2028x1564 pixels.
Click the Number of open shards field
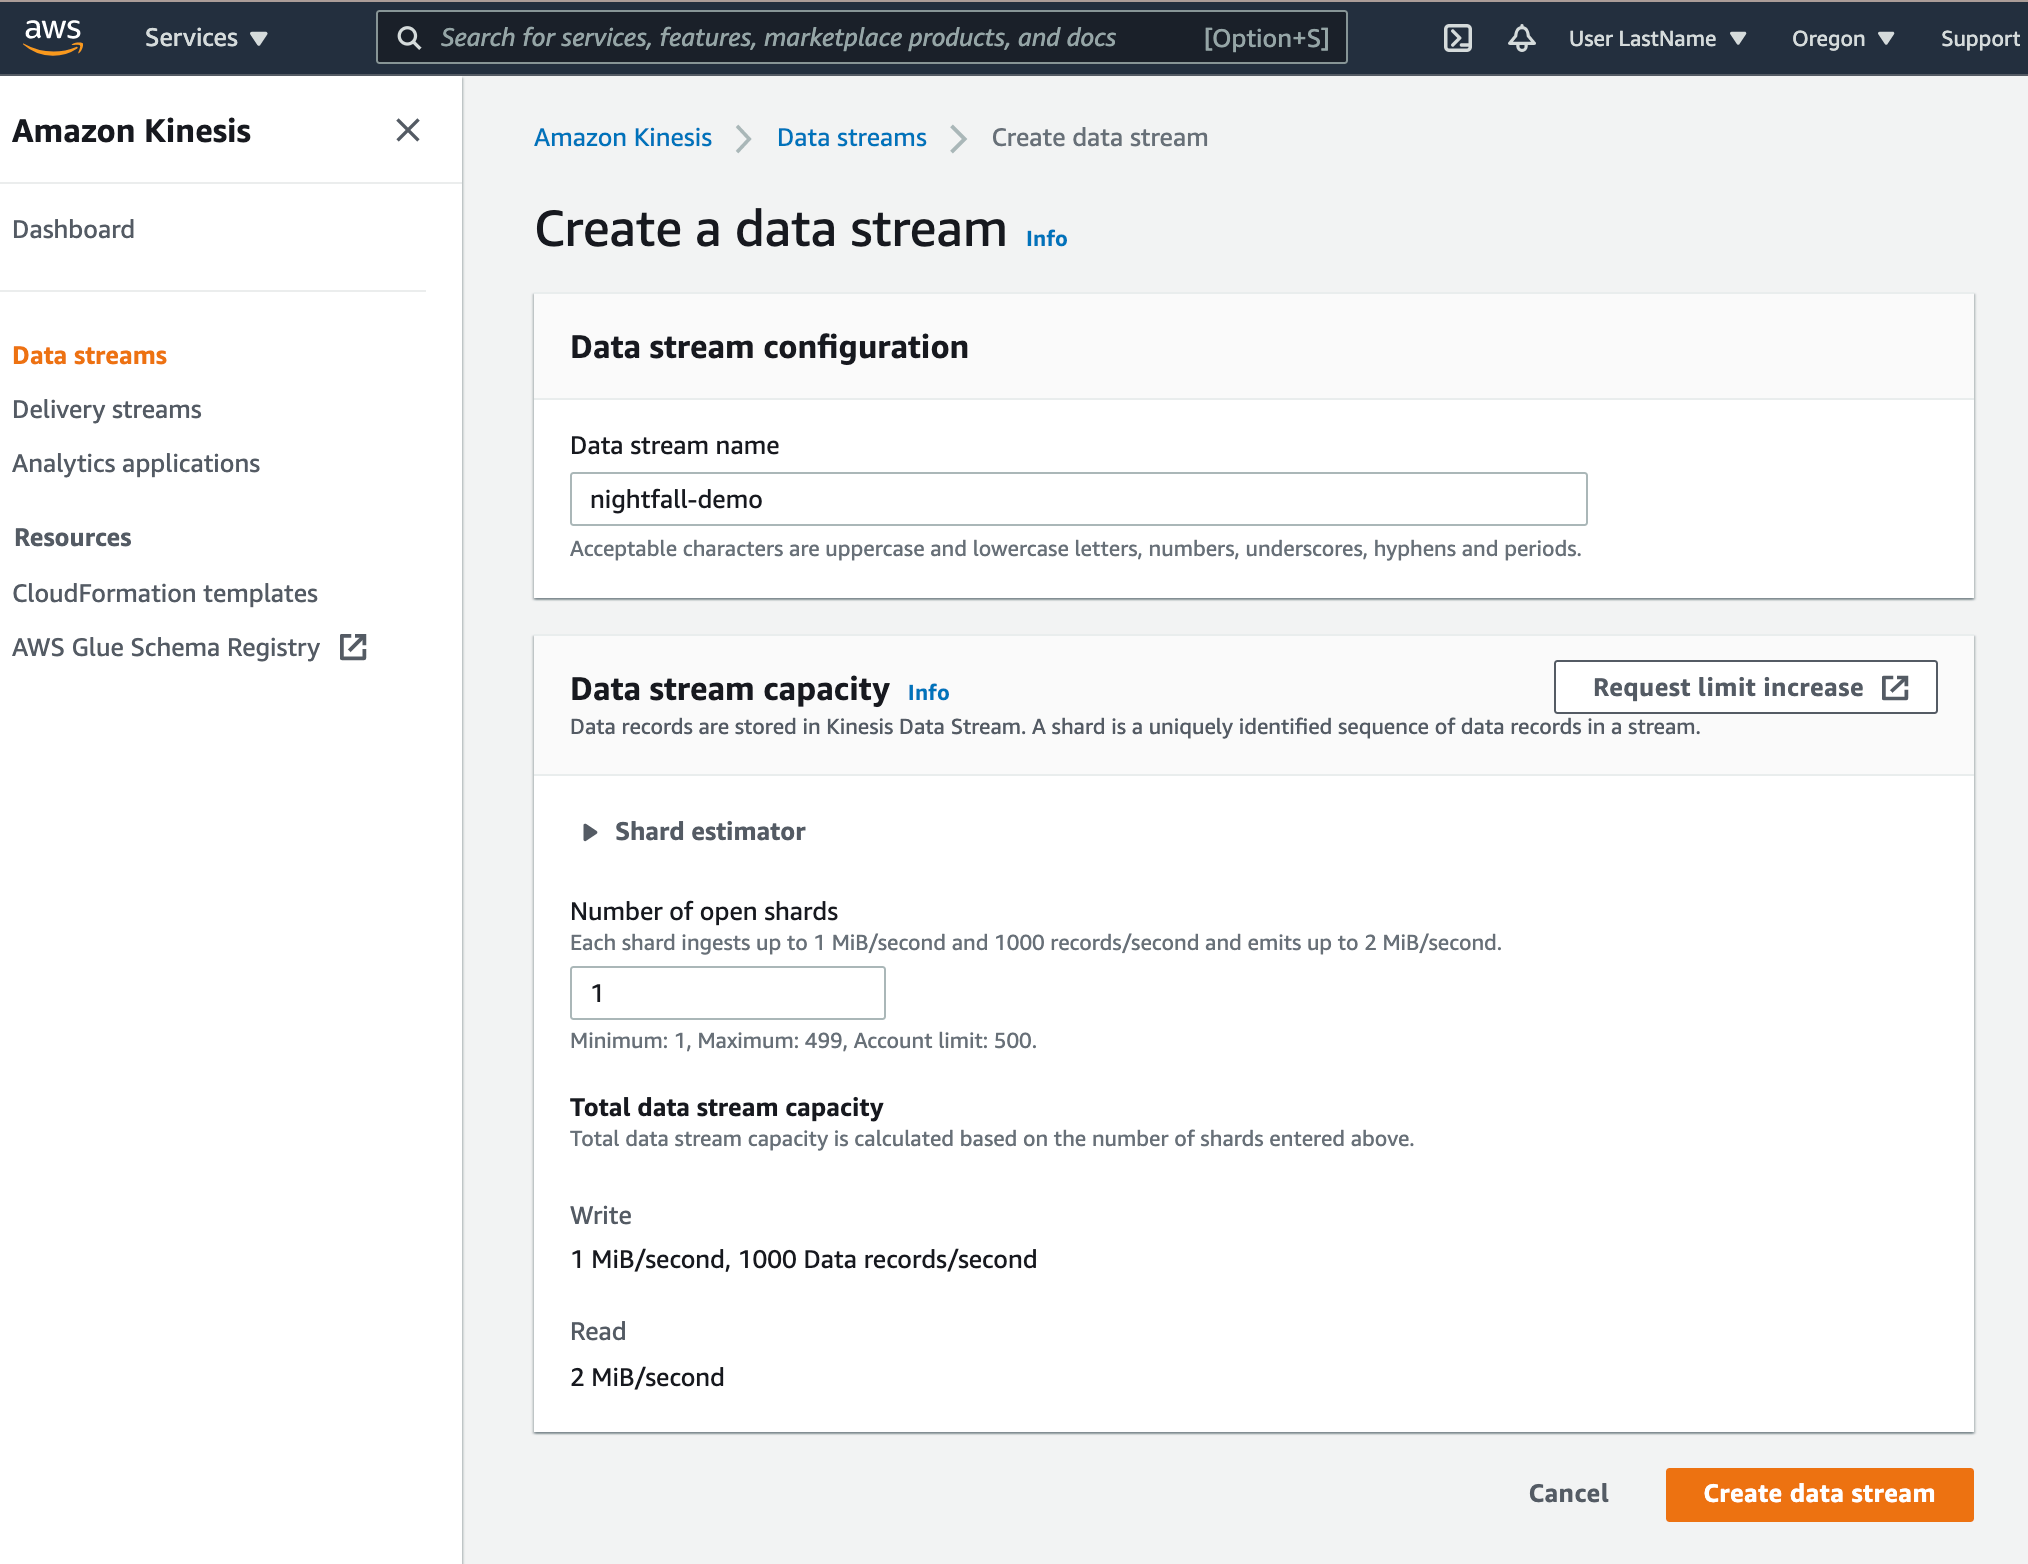coord(727,993)
